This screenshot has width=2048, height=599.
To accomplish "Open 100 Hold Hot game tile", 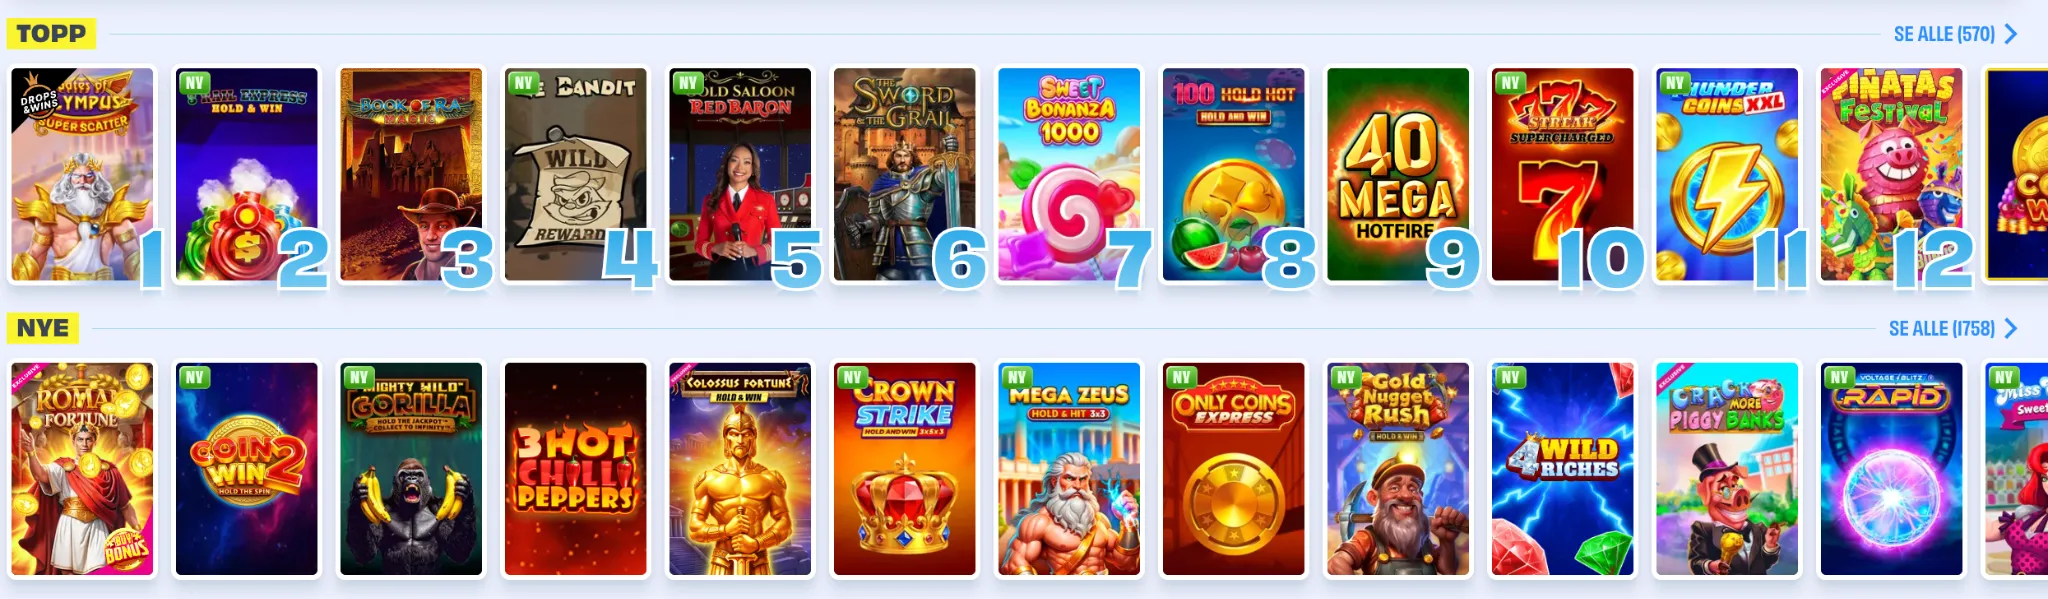I will (1234, 175).
